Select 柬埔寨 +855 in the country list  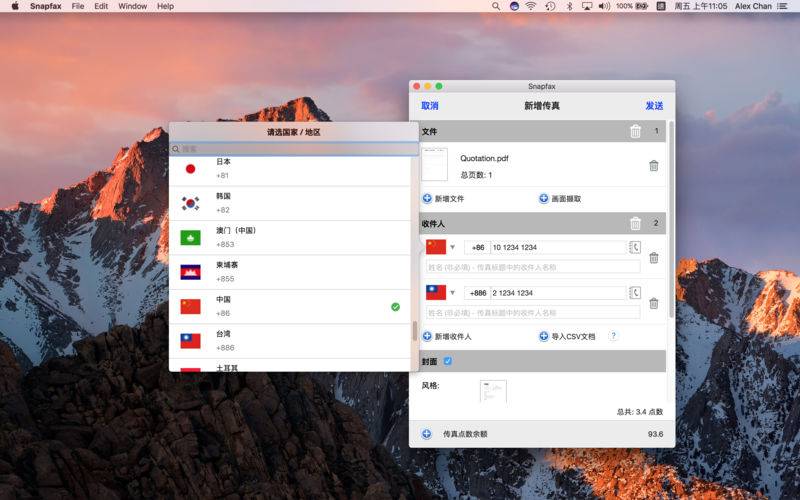(x=290, y=272)
